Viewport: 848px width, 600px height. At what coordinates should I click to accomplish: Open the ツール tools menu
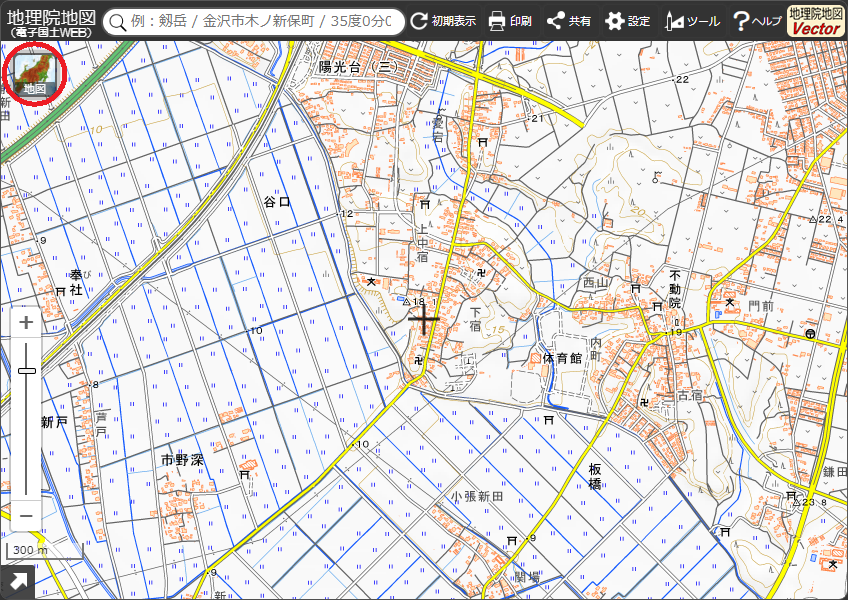(693, 21)
